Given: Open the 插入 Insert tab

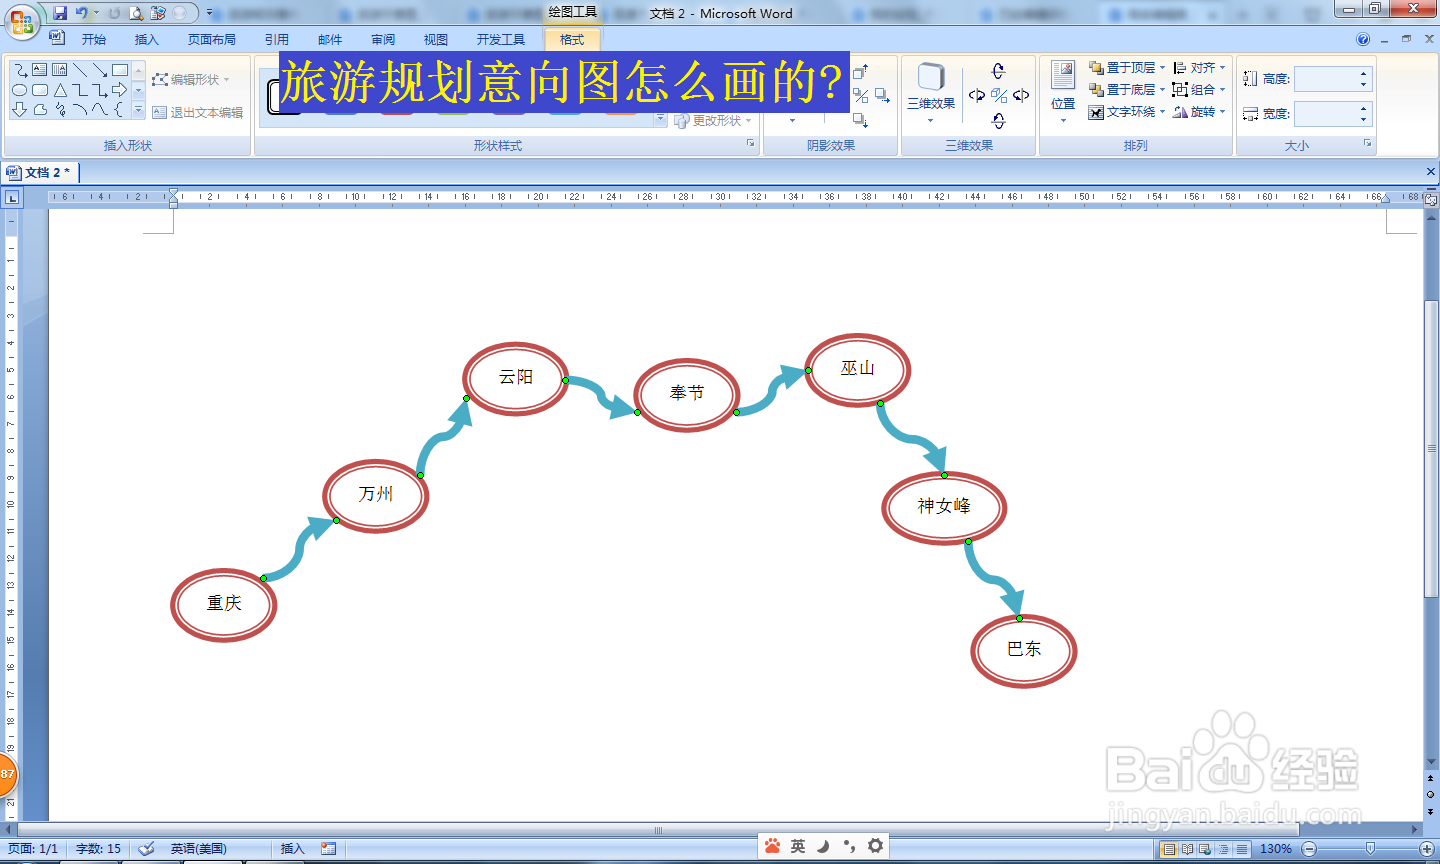Looking at the screenshot, I should point(147,40).
